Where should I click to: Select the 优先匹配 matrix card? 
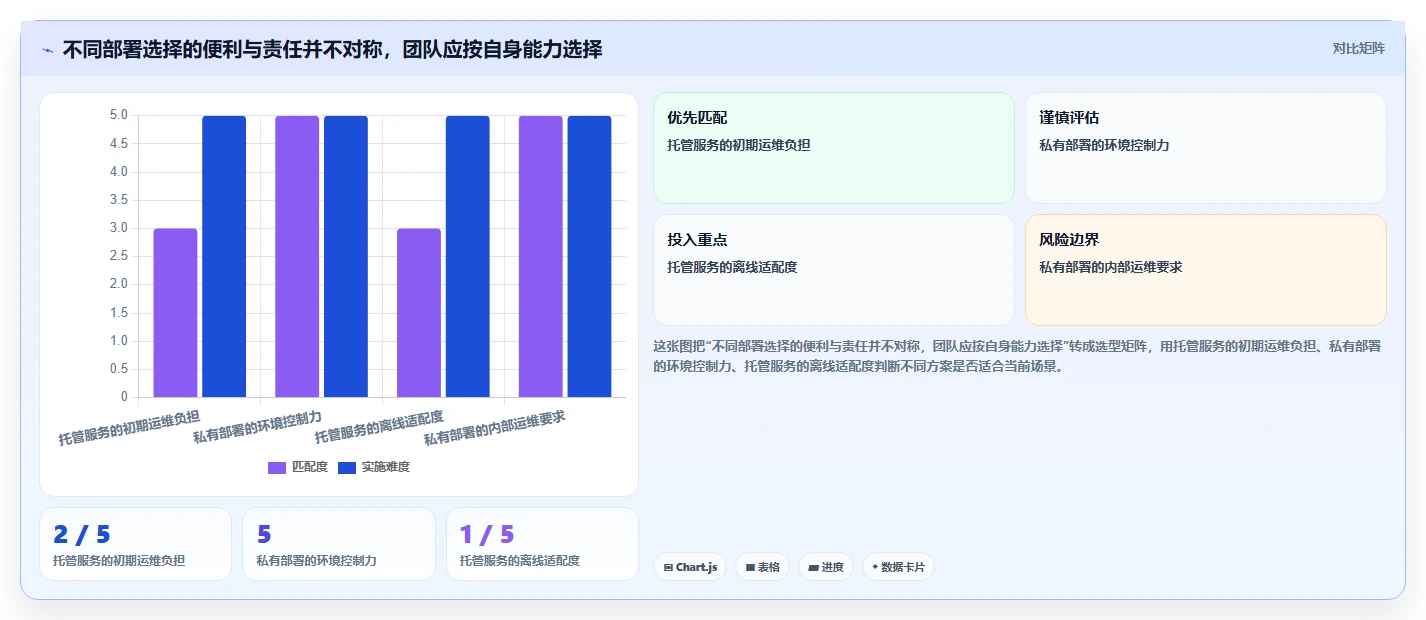(834, 148)
